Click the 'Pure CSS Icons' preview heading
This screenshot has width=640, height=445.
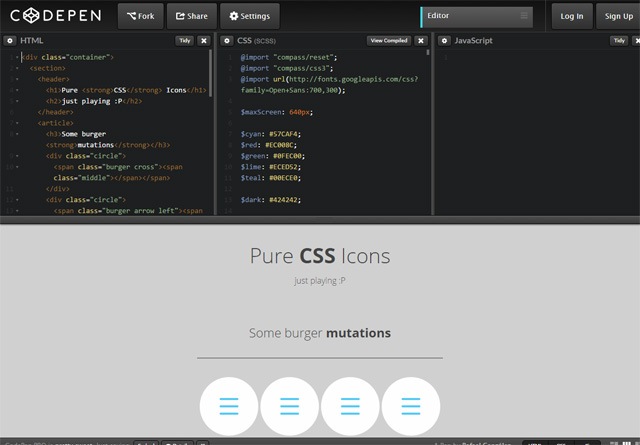pos(320,256)
